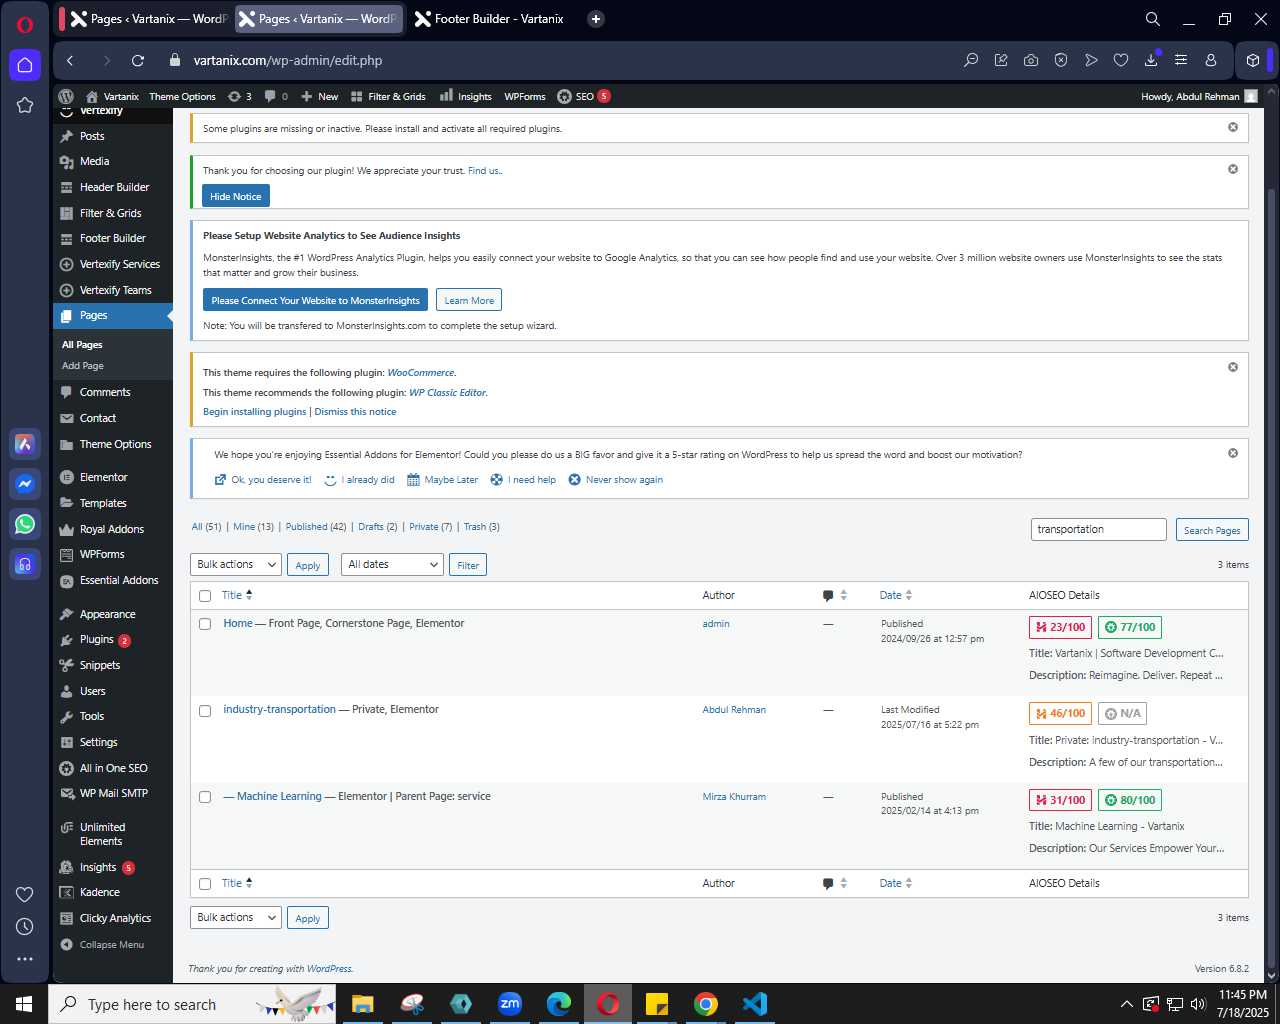Open comments bubble in admin bar
The width and height of the screenshot is (1280, 1024).
(x=277, y=96)
